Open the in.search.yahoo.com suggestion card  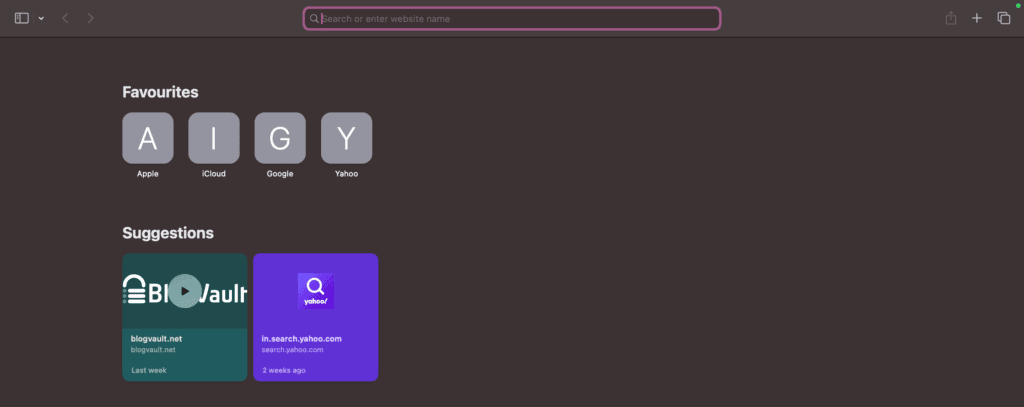tap(315, 317)
